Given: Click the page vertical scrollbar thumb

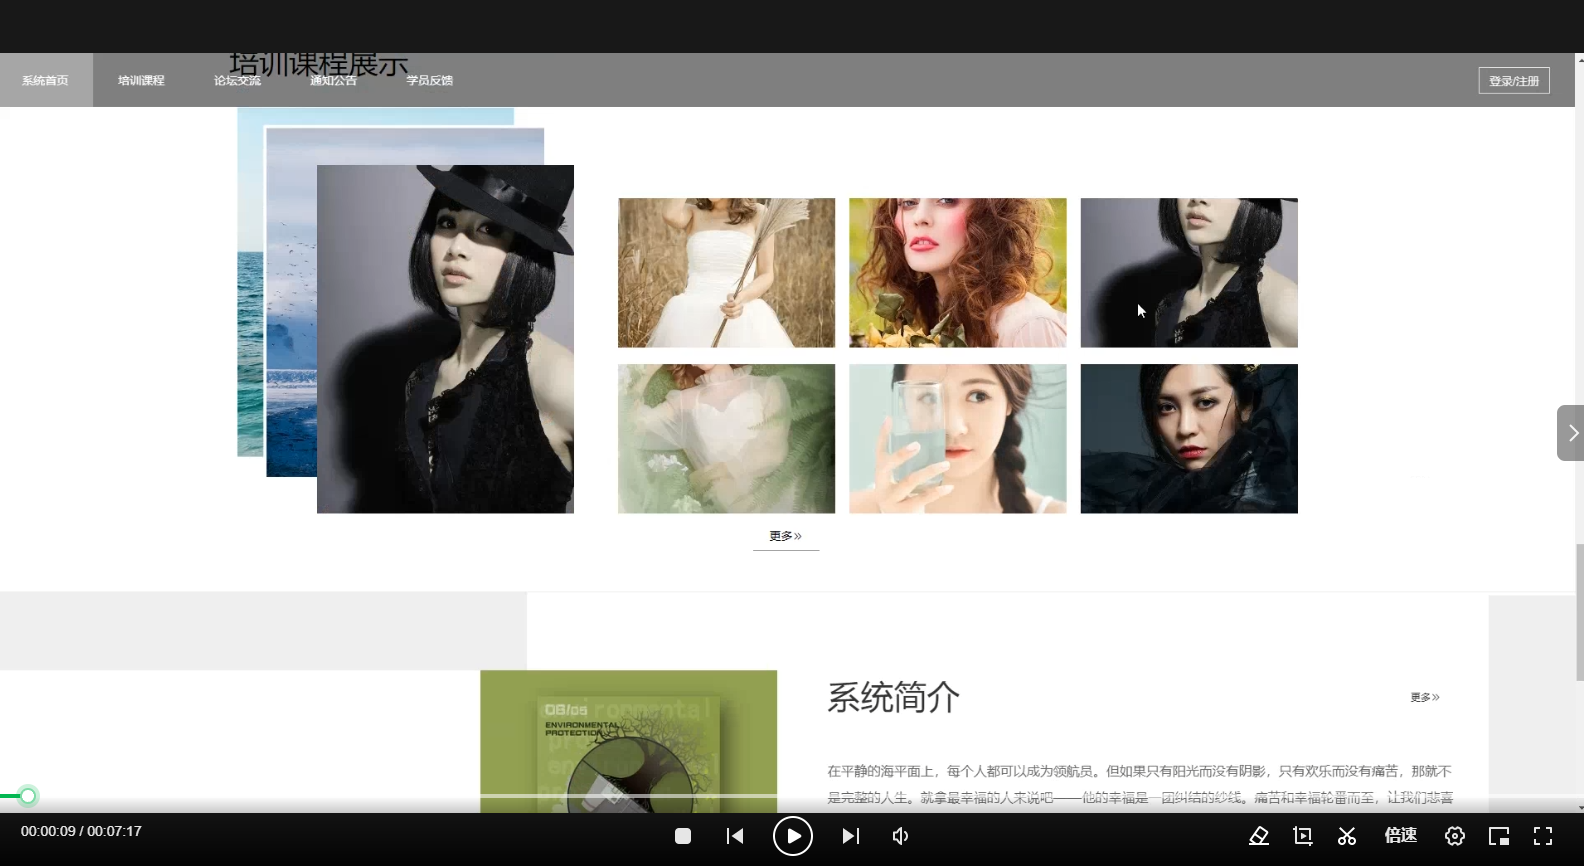Looking at the screenshot, I should pyautogui.click(x=1579, y=612).
